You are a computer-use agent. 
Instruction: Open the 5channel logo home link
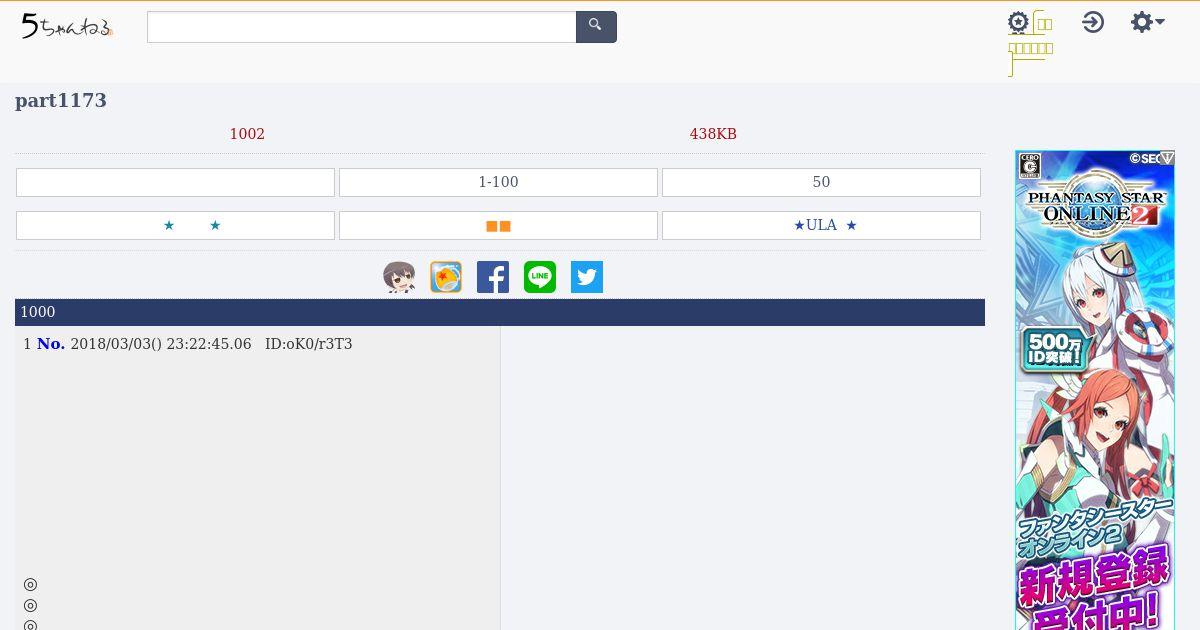pos(67,27)
